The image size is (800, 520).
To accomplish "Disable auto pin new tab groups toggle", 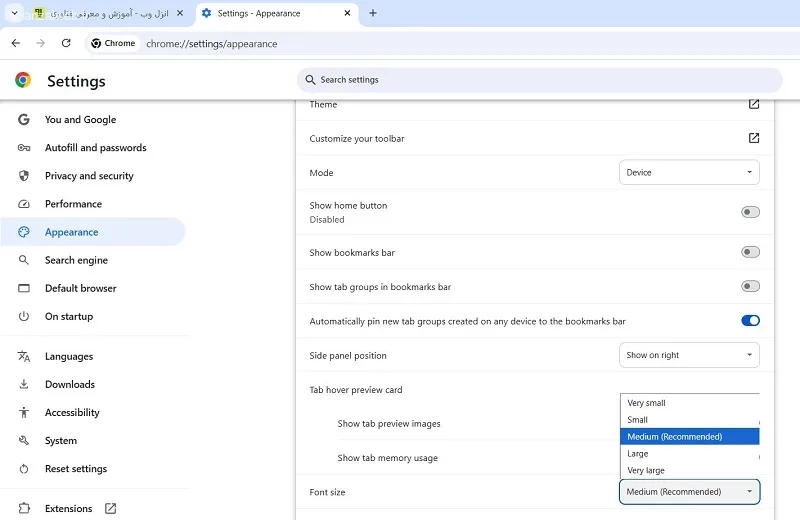I will click(x=750, y=321).
